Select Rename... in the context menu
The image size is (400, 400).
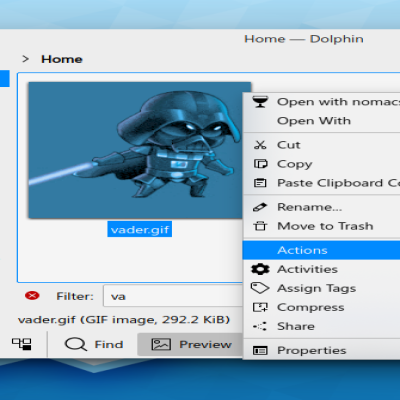(322, 207)
